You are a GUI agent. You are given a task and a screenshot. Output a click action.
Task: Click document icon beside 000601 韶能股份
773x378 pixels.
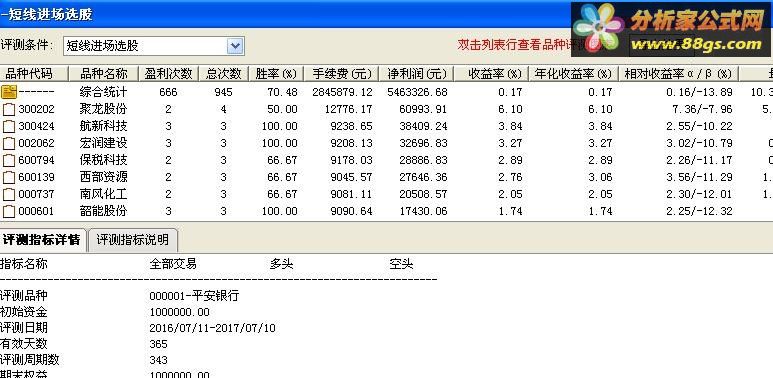[x=9, y=211]
